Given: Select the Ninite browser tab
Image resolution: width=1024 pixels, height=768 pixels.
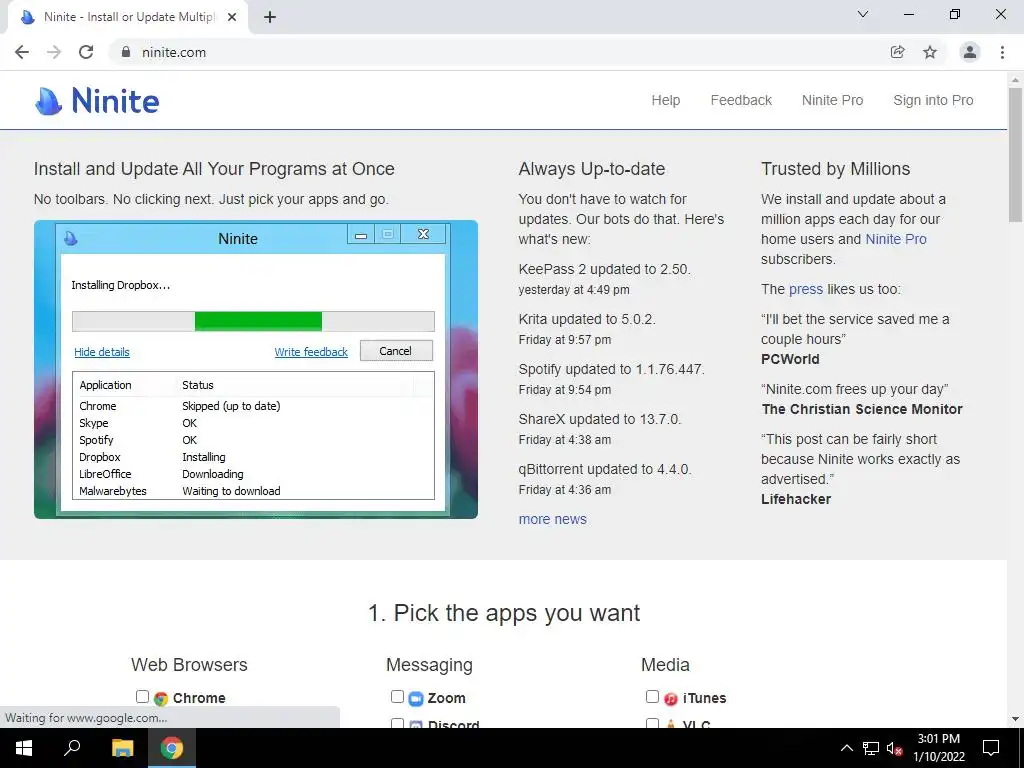Looking at the screenshot, I should pyautogui.click(x=128, y=17).
